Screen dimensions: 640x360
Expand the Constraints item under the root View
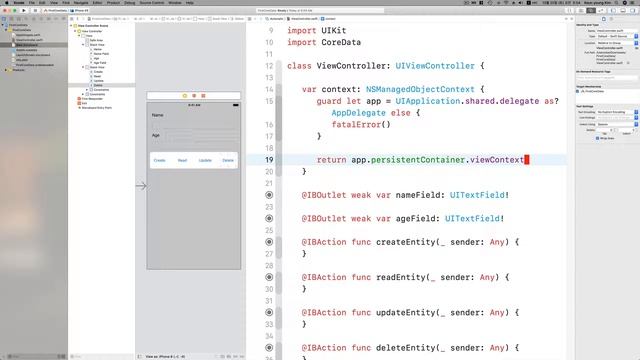click(83, 94)
